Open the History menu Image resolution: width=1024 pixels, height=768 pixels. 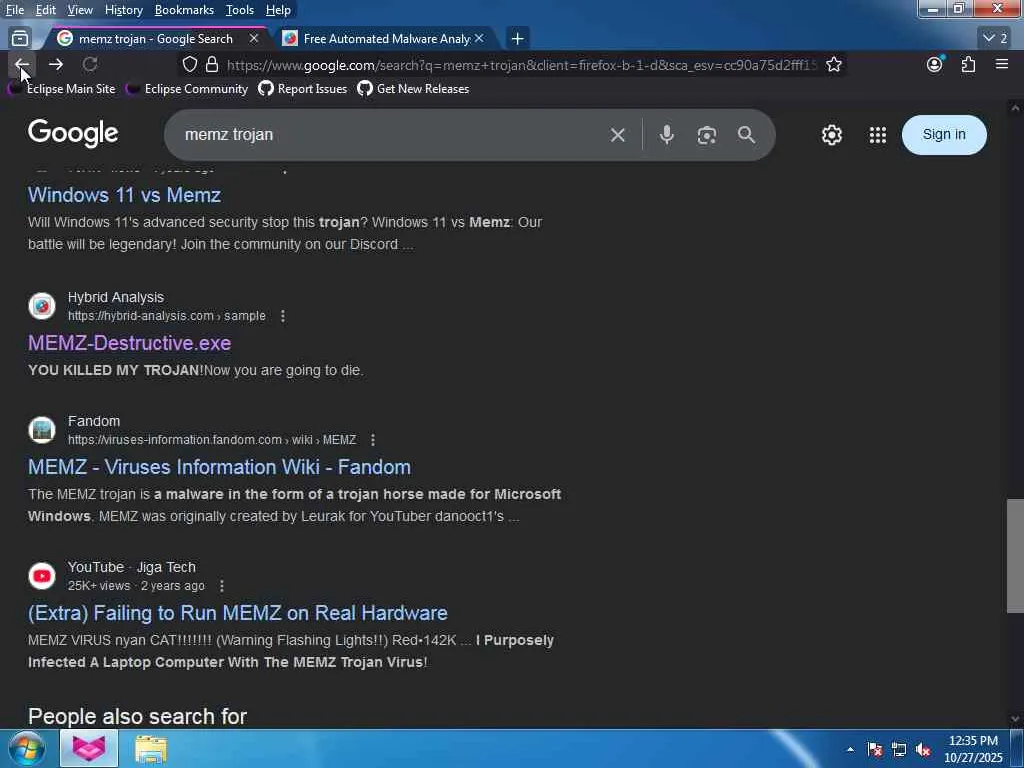point(123,10)
